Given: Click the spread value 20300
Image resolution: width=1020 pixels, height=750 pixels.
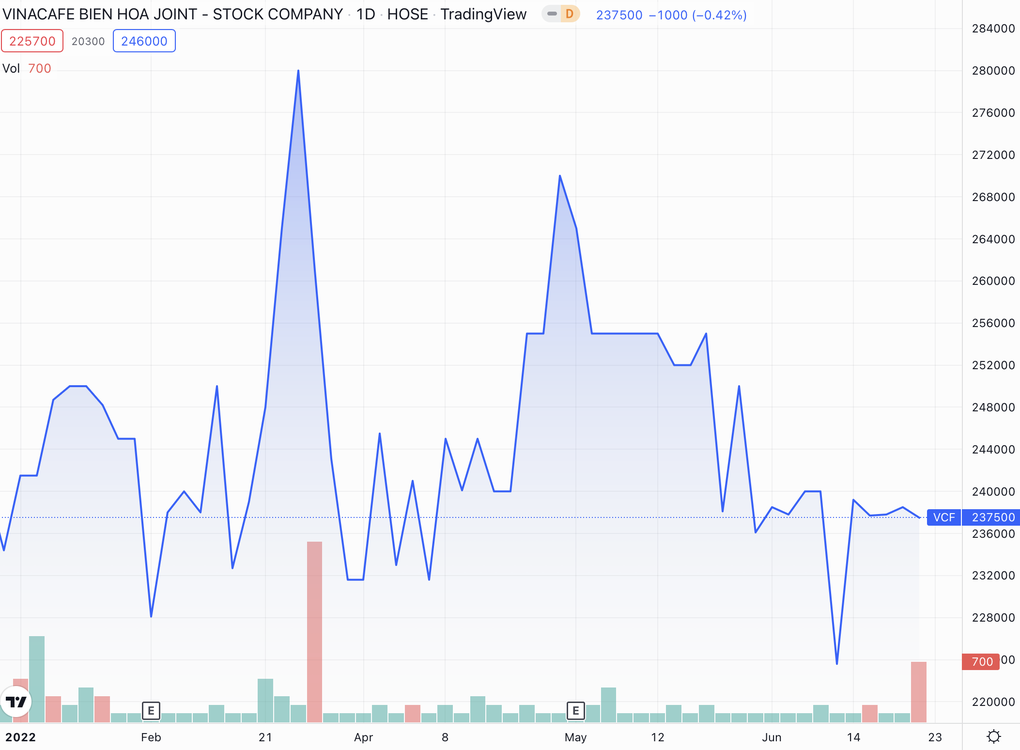Looking at the screenshot, I should [x=88, y=41].
